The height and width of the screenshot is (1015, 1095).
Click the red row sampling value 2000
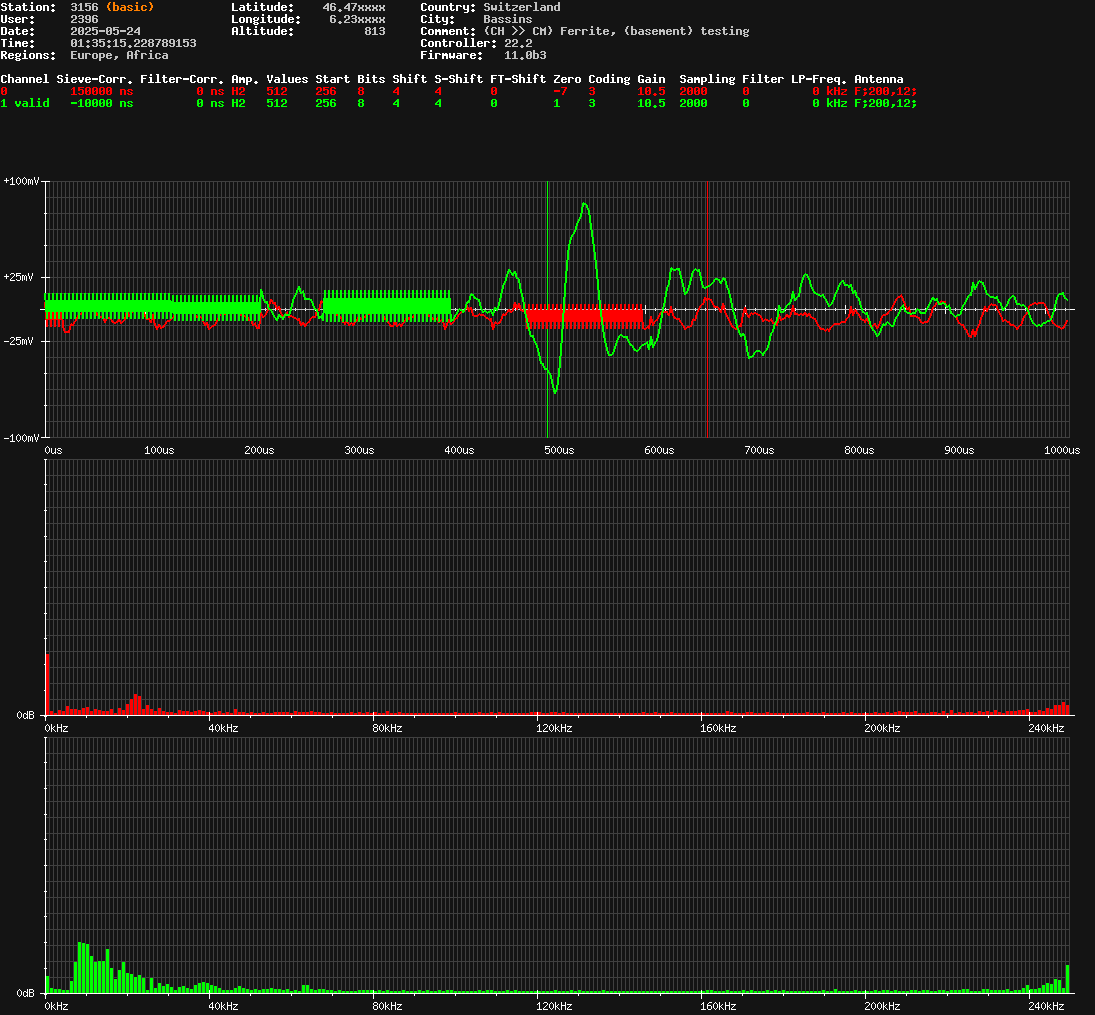coord(693,91)
